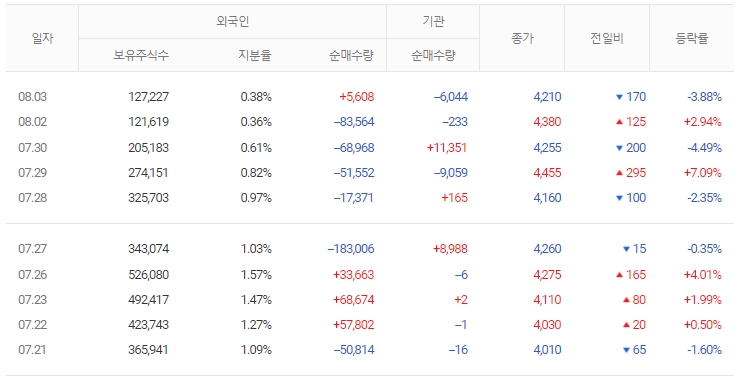The height and width of the screenshot is (385, 739).
Task: Click the 종가 column header
Action: (522, 38)
